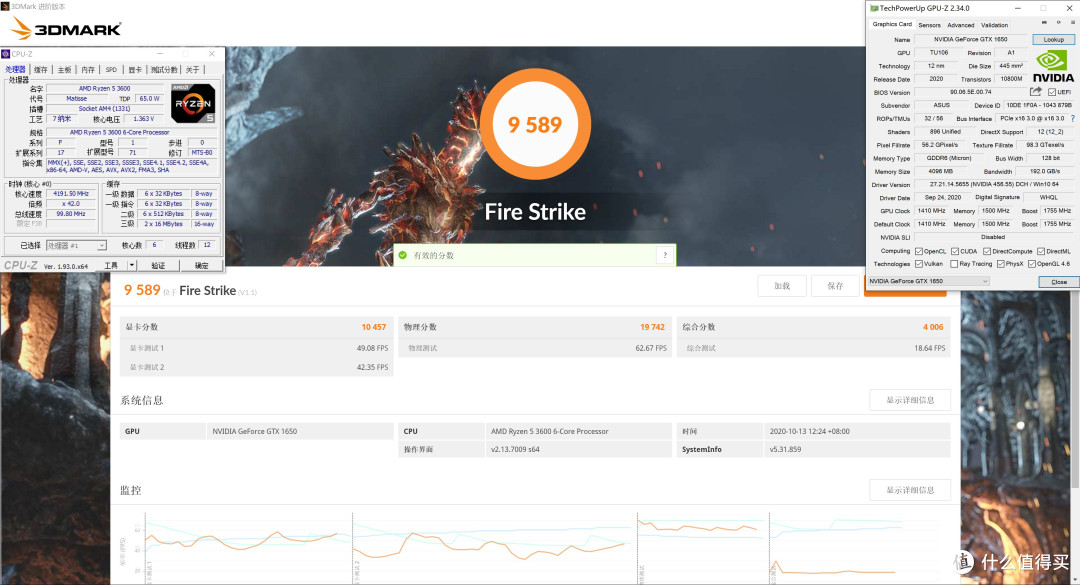
Task: Toggle the OpenCL checkbox
Action: point(919,252)
